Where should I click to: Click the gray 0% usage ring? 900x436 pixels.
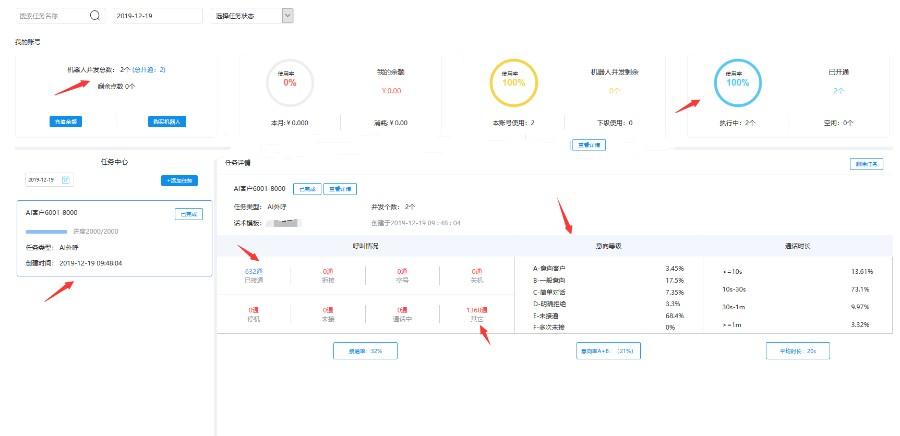click(290, 83)
